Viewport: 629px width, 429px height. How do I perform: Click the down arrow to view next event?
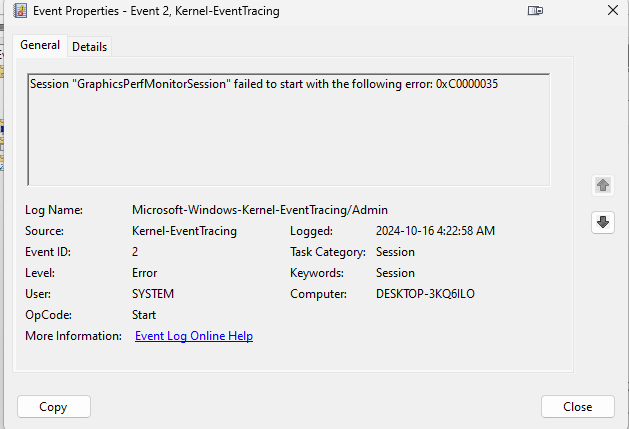point(603,222)
